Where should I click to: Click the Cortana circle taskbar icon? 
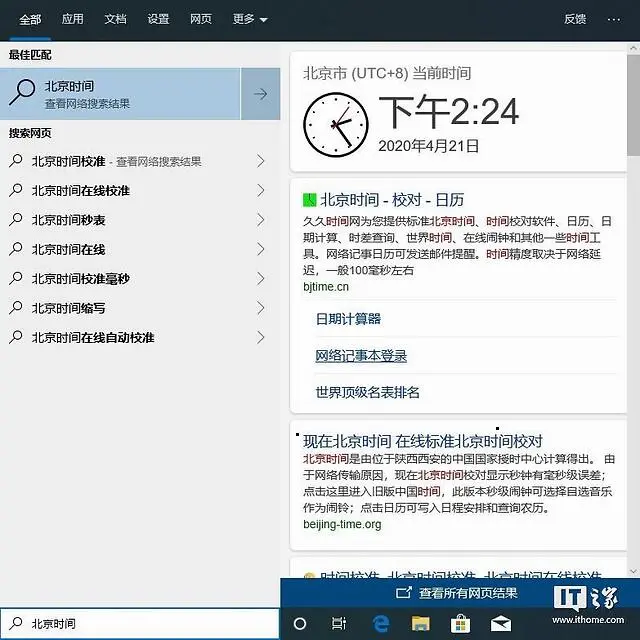tap(300, 623)
